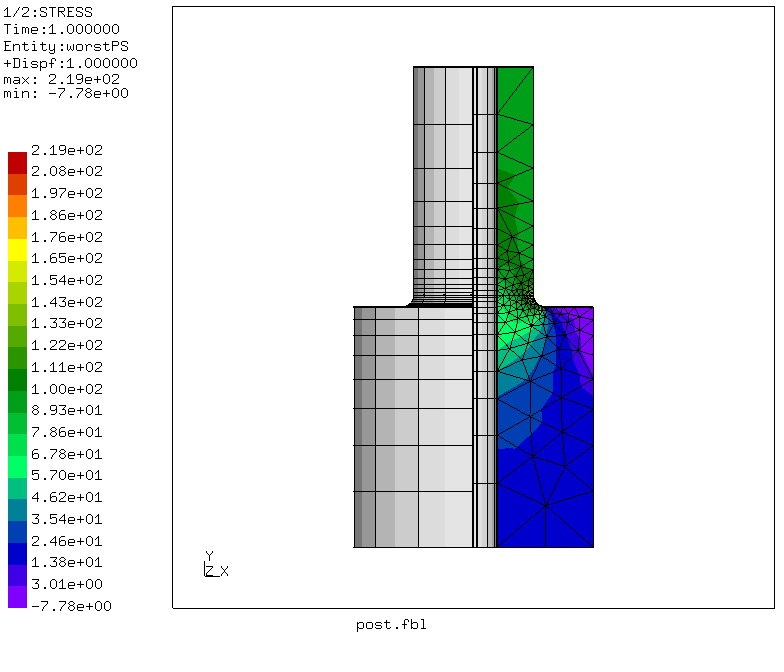Select the '1/2:STRESS' dataset title text

[48, 12]
